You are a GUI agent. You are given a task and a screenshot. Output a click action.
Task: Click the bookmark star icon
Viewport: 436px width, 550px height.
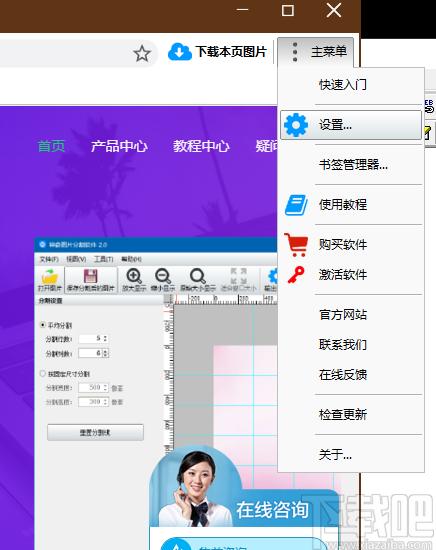142,54
